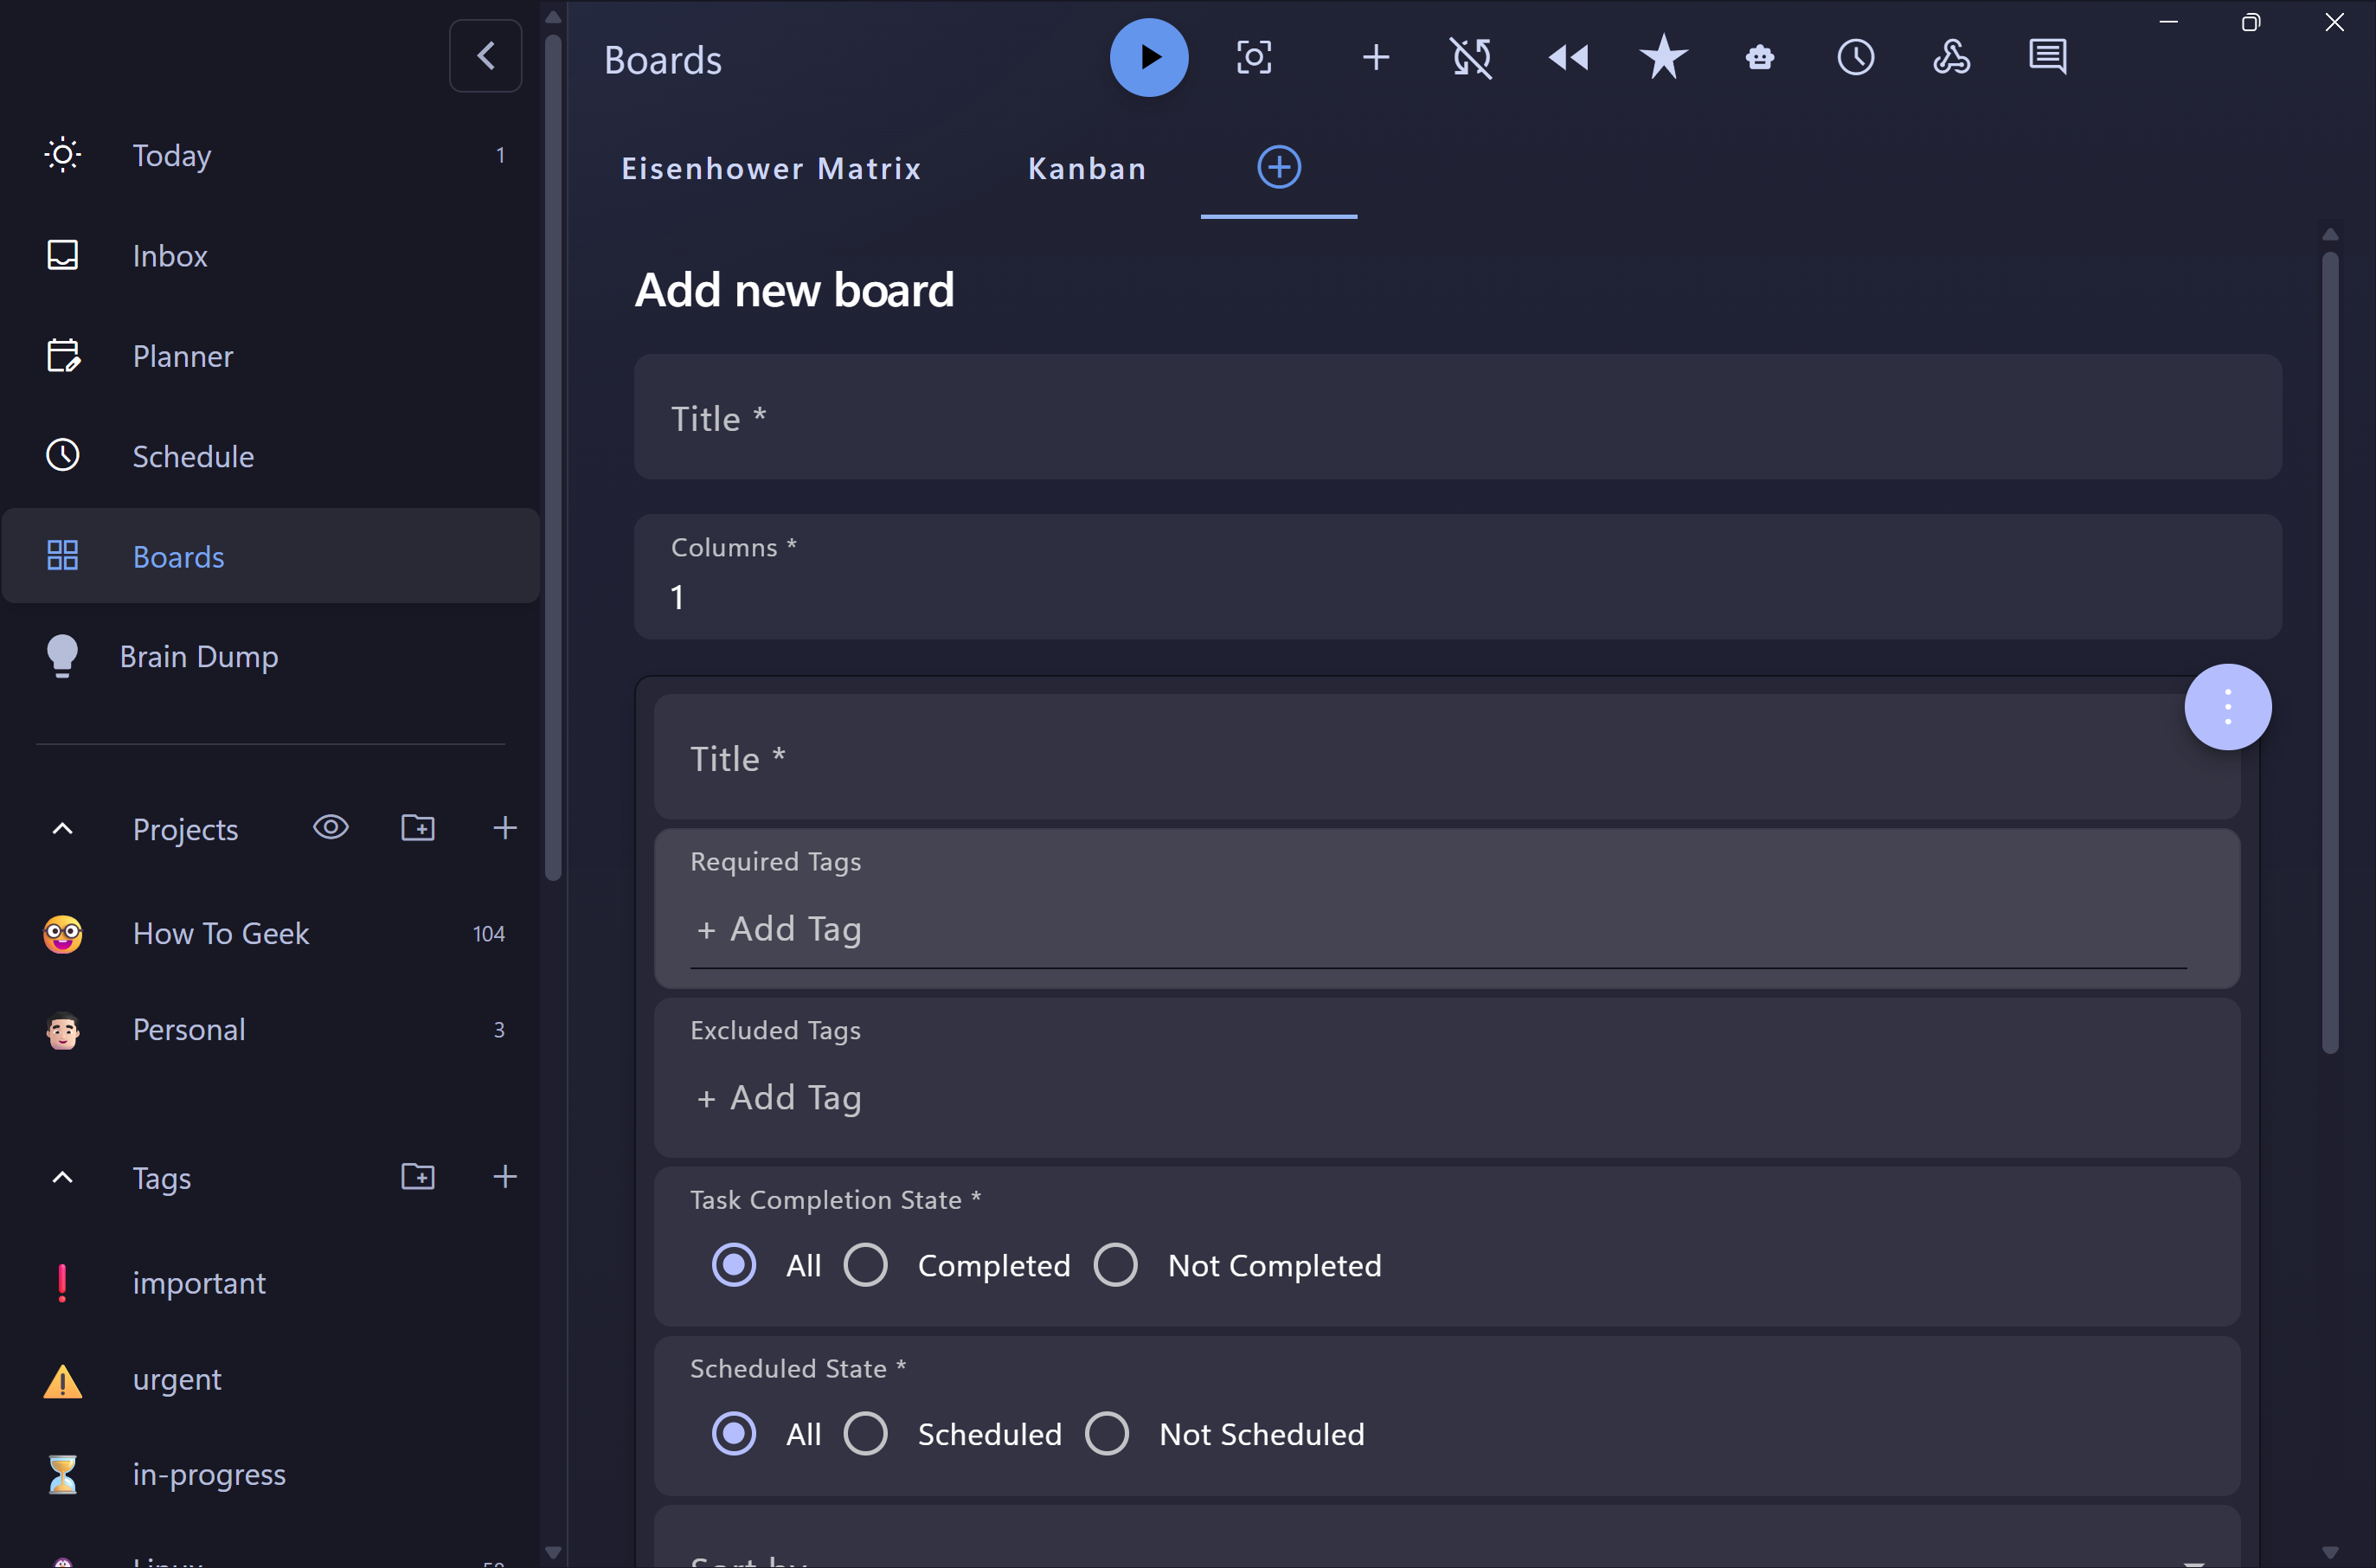Select All for Task Completion State

tap(734, 1265)
